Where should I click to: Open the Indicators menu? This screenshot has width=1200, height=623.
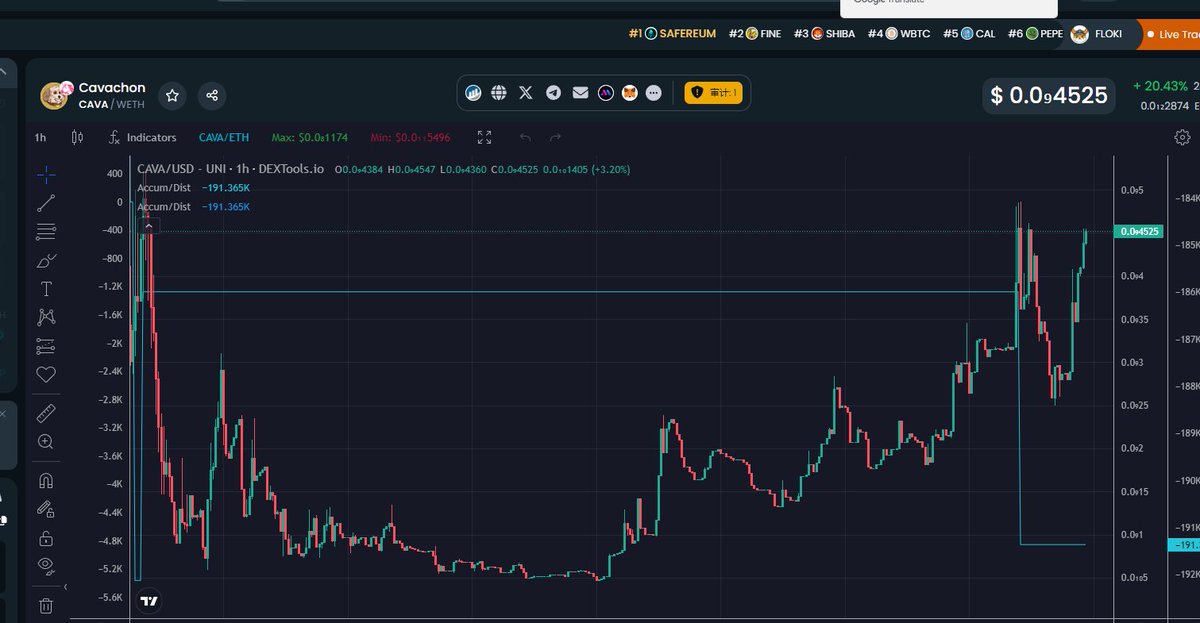(x=143, y=137)
